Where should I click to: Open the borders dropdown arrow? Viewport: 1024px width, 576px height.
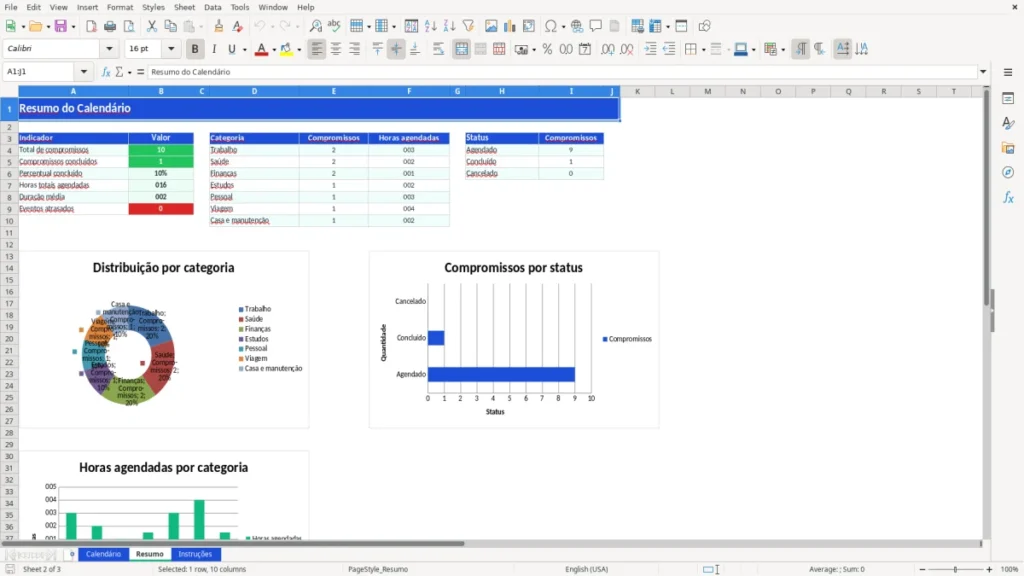[x=703, y=50]
